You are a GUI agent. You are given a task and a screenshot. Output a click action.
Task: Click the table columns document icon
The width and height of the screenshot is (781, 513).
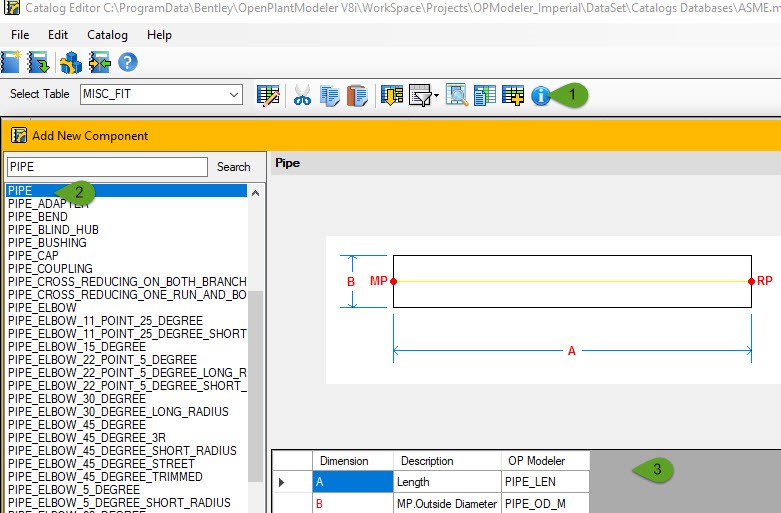(x=485, y=95)
